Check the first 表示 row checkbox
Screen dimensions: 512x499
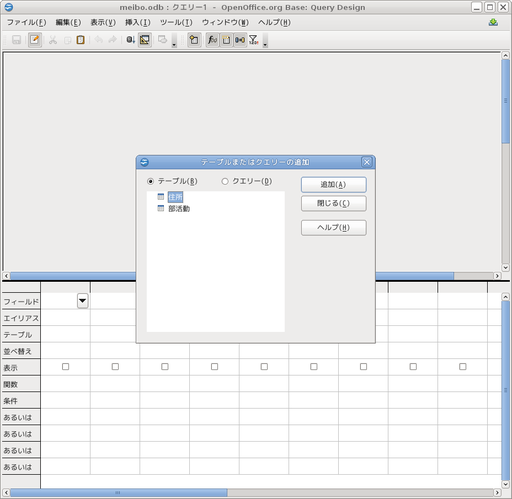65,367
